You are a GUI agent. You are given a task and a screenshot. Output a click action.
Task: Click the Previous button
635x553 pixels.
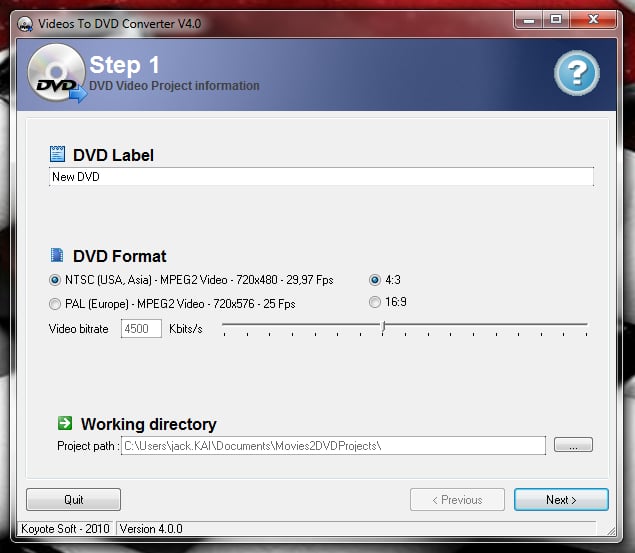457,500
